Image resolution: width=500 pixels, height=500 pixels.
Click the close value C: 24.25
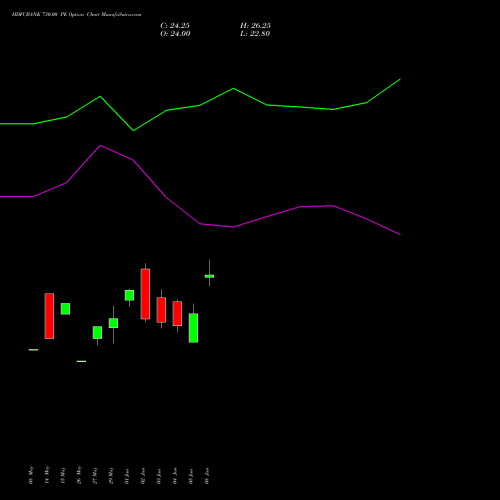pyautogui.click(x=175, y=26)
